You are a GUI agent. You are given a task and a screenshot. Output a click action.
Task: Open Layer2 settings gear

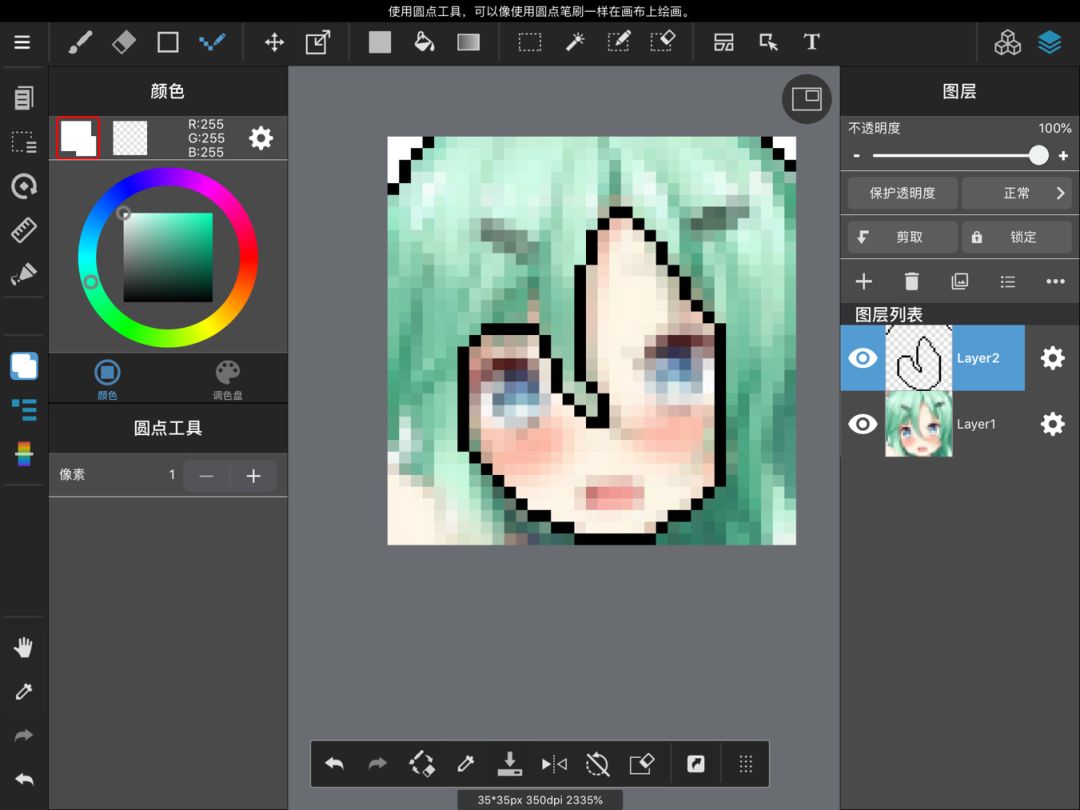[1052, 358]
